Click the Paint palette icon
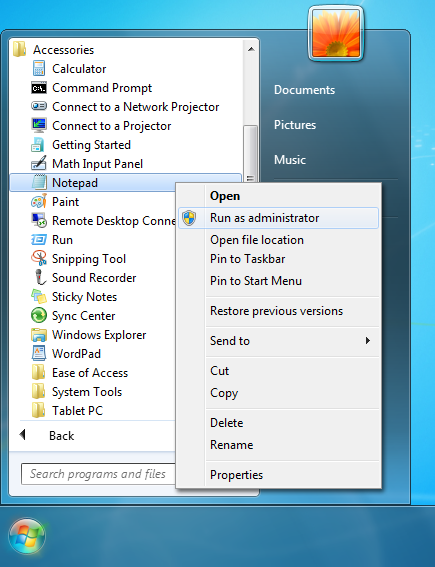This screenshot has width=435, height=567. click(x=39, y=201)
